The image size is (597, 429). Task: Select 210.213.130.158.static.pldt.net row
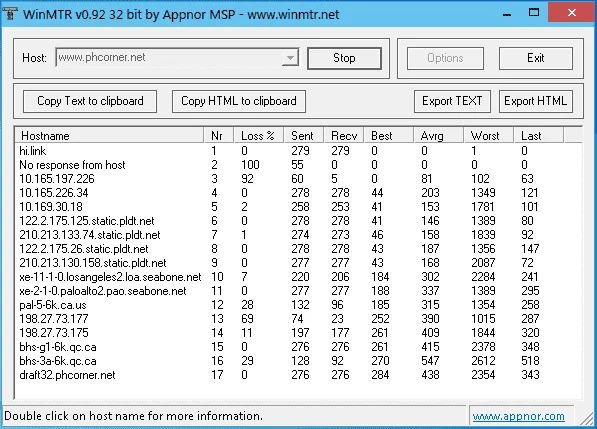coord(298,263)
